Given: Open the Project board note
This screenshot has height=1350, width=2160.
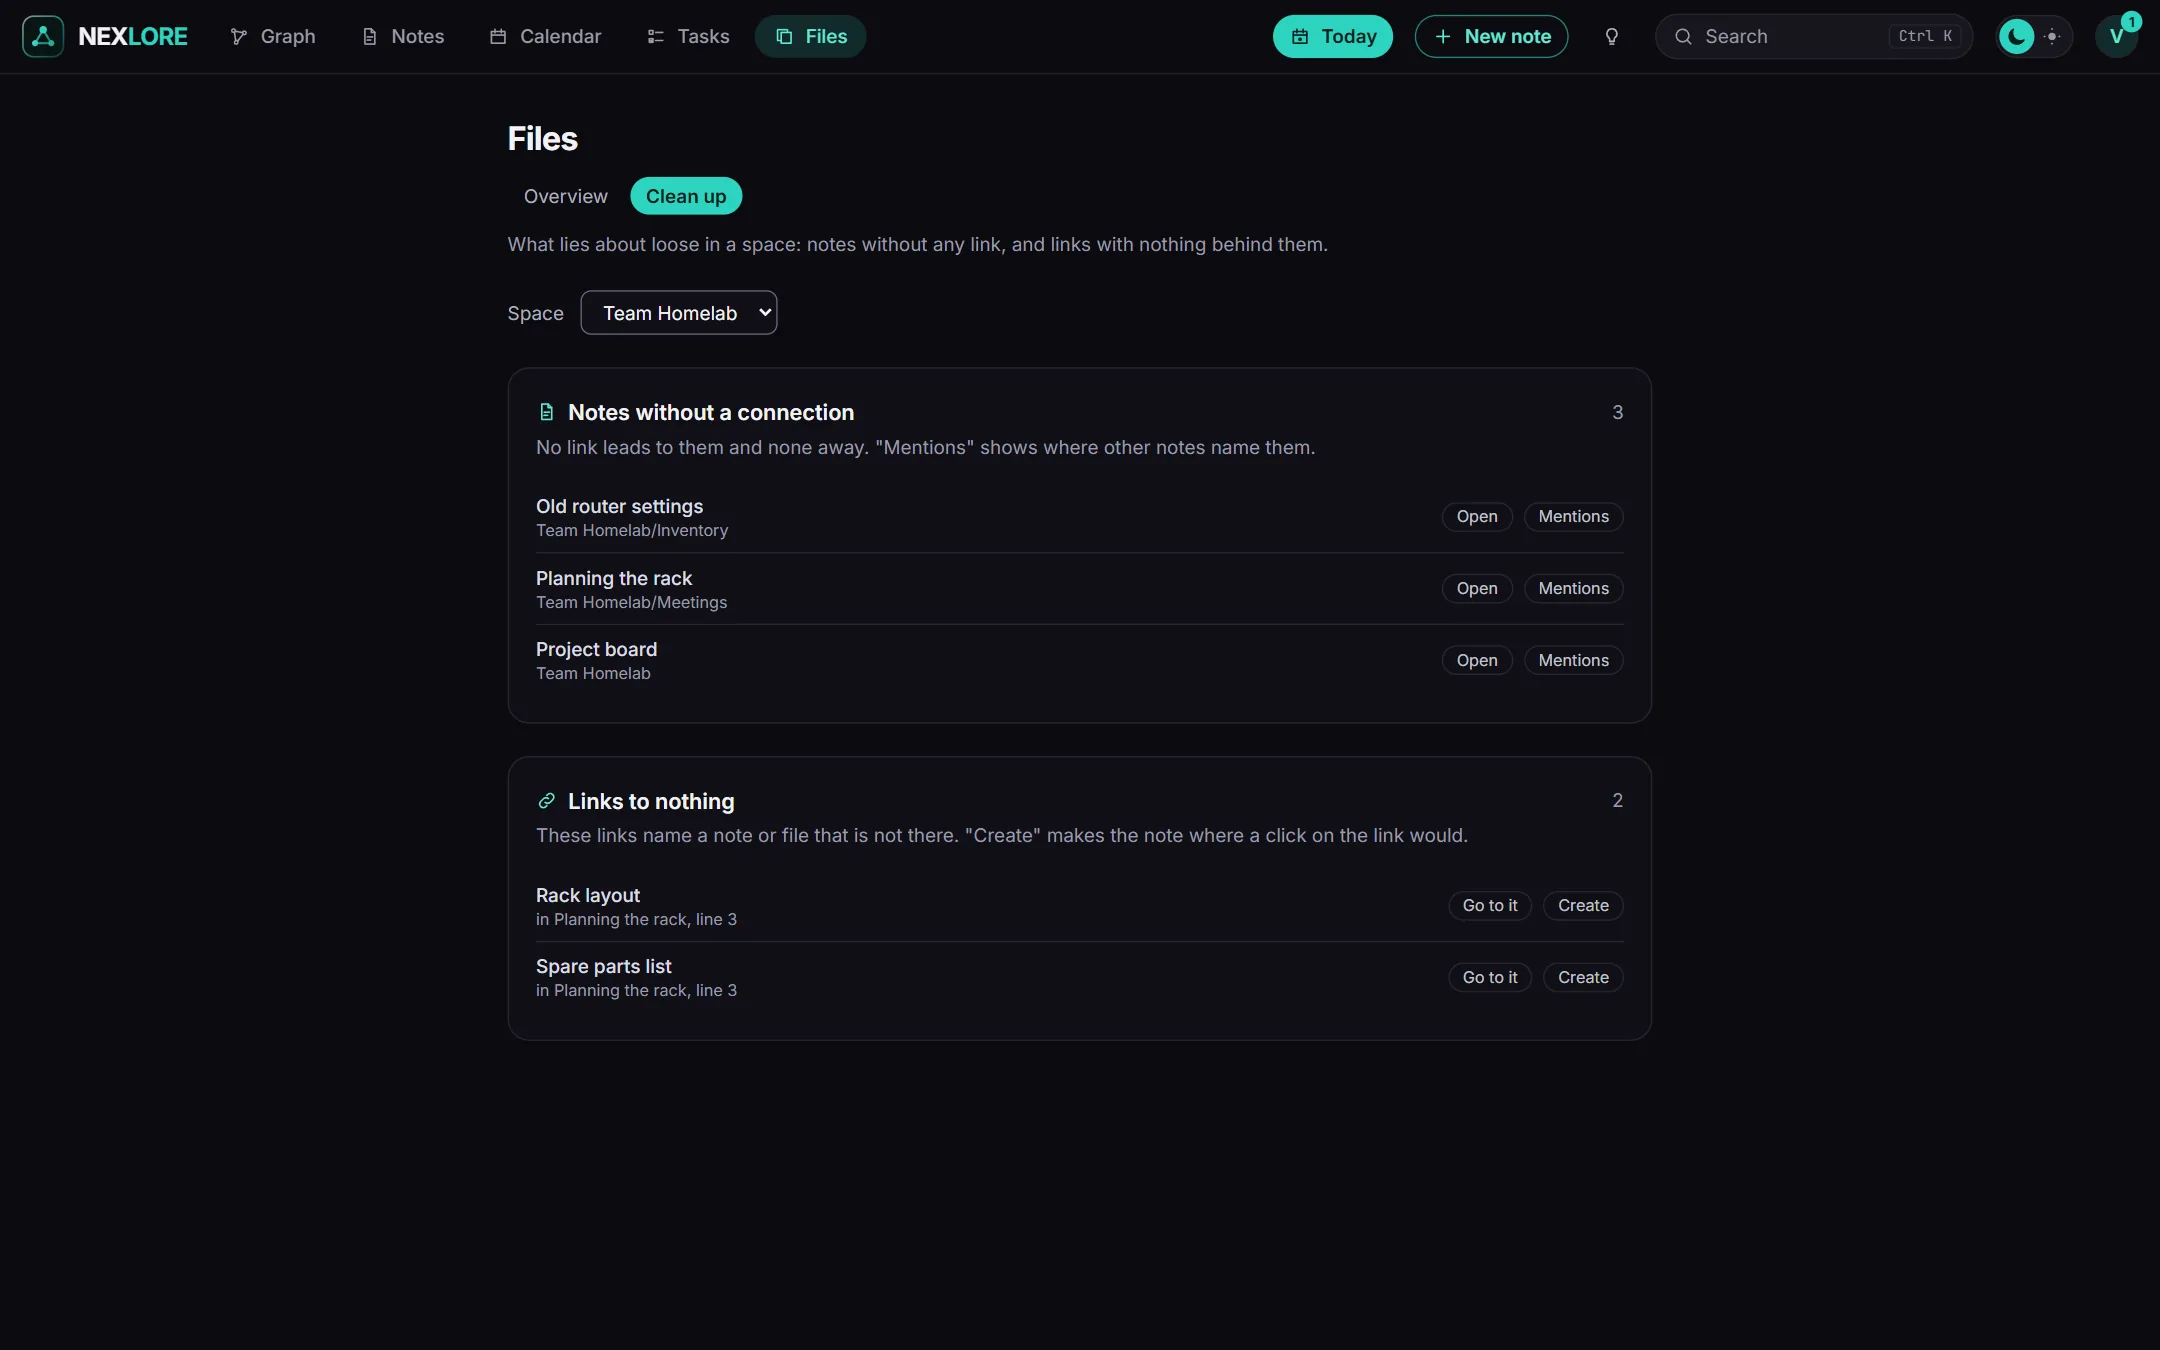Looking at the screenshot, I should 1477,660.
